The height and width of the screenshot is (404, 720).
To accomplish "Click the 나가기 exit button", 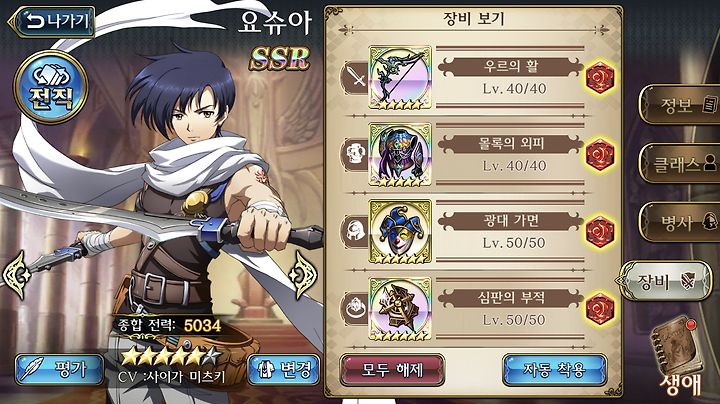I will click(51, 21).
